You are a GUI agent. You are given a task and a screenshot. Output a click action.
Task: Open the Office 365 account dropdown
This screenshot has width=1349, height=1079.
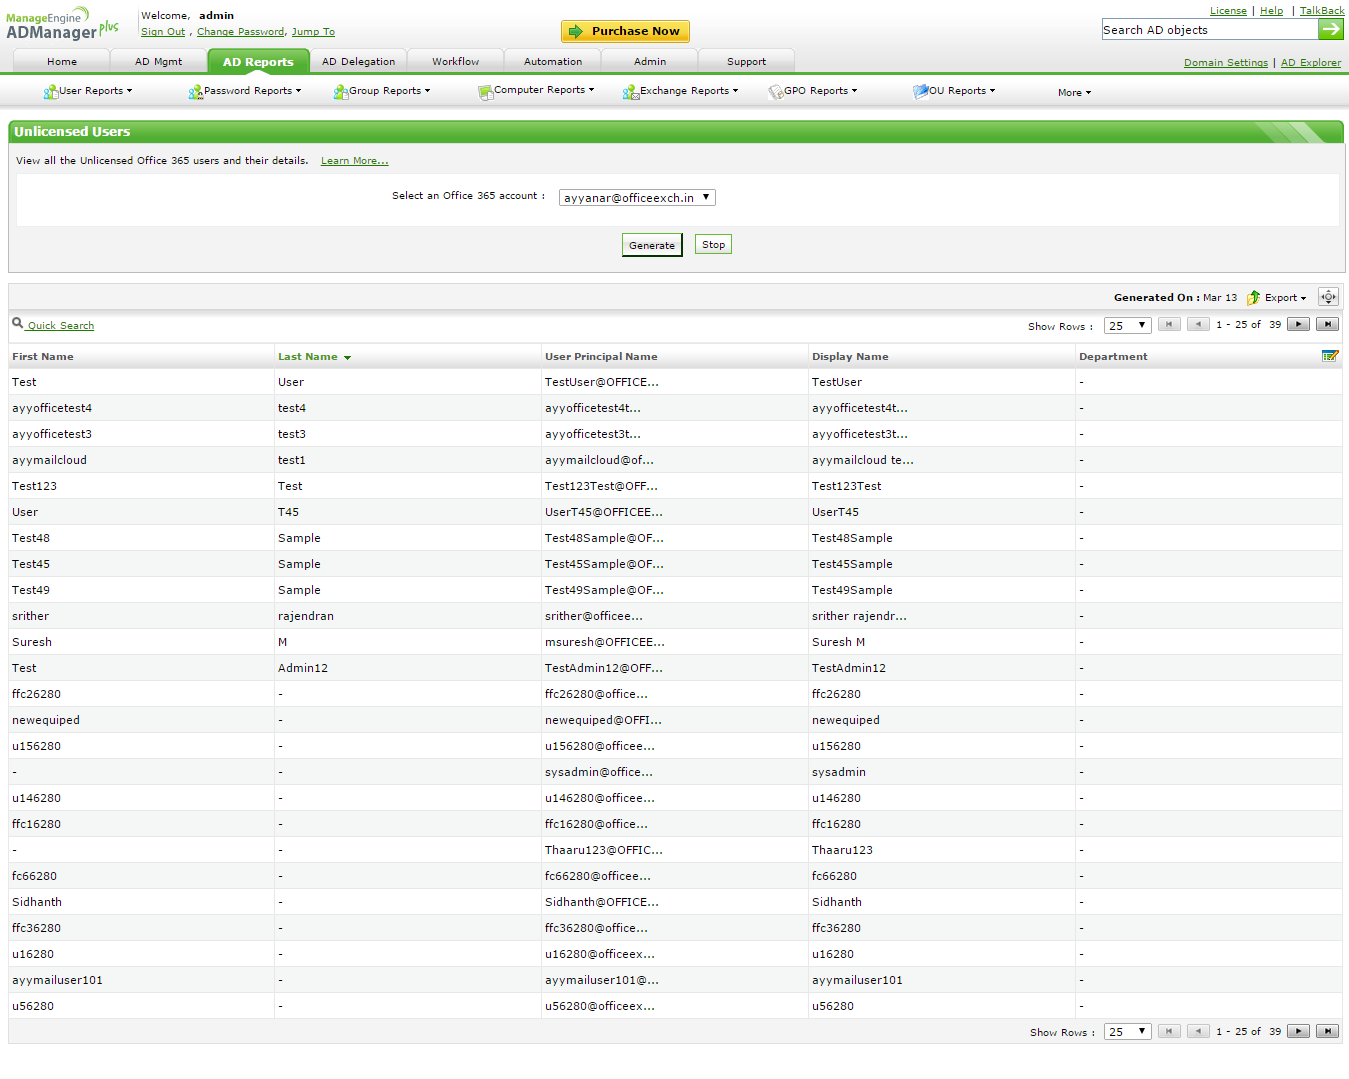point(637,198)
